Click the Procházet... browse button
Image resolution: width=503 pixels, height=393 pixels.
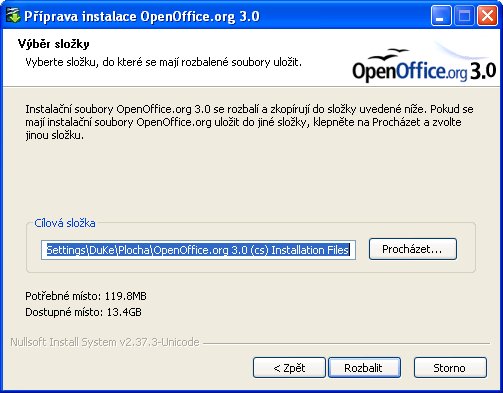(x=413, y=249)
